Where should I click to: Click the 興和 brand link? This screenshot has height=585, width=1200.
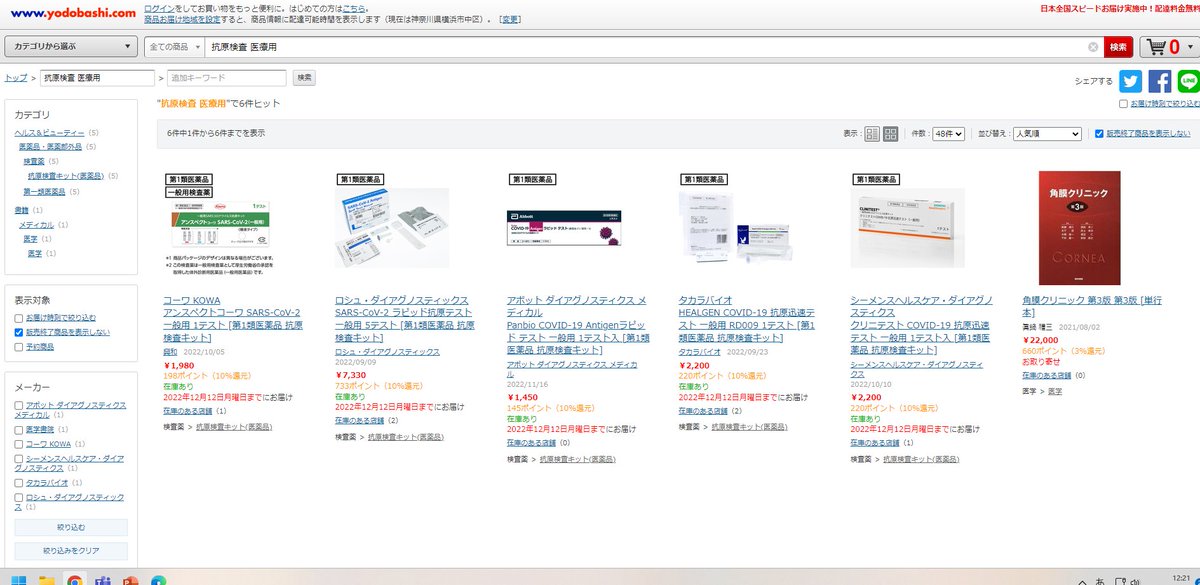pos(170,353)
